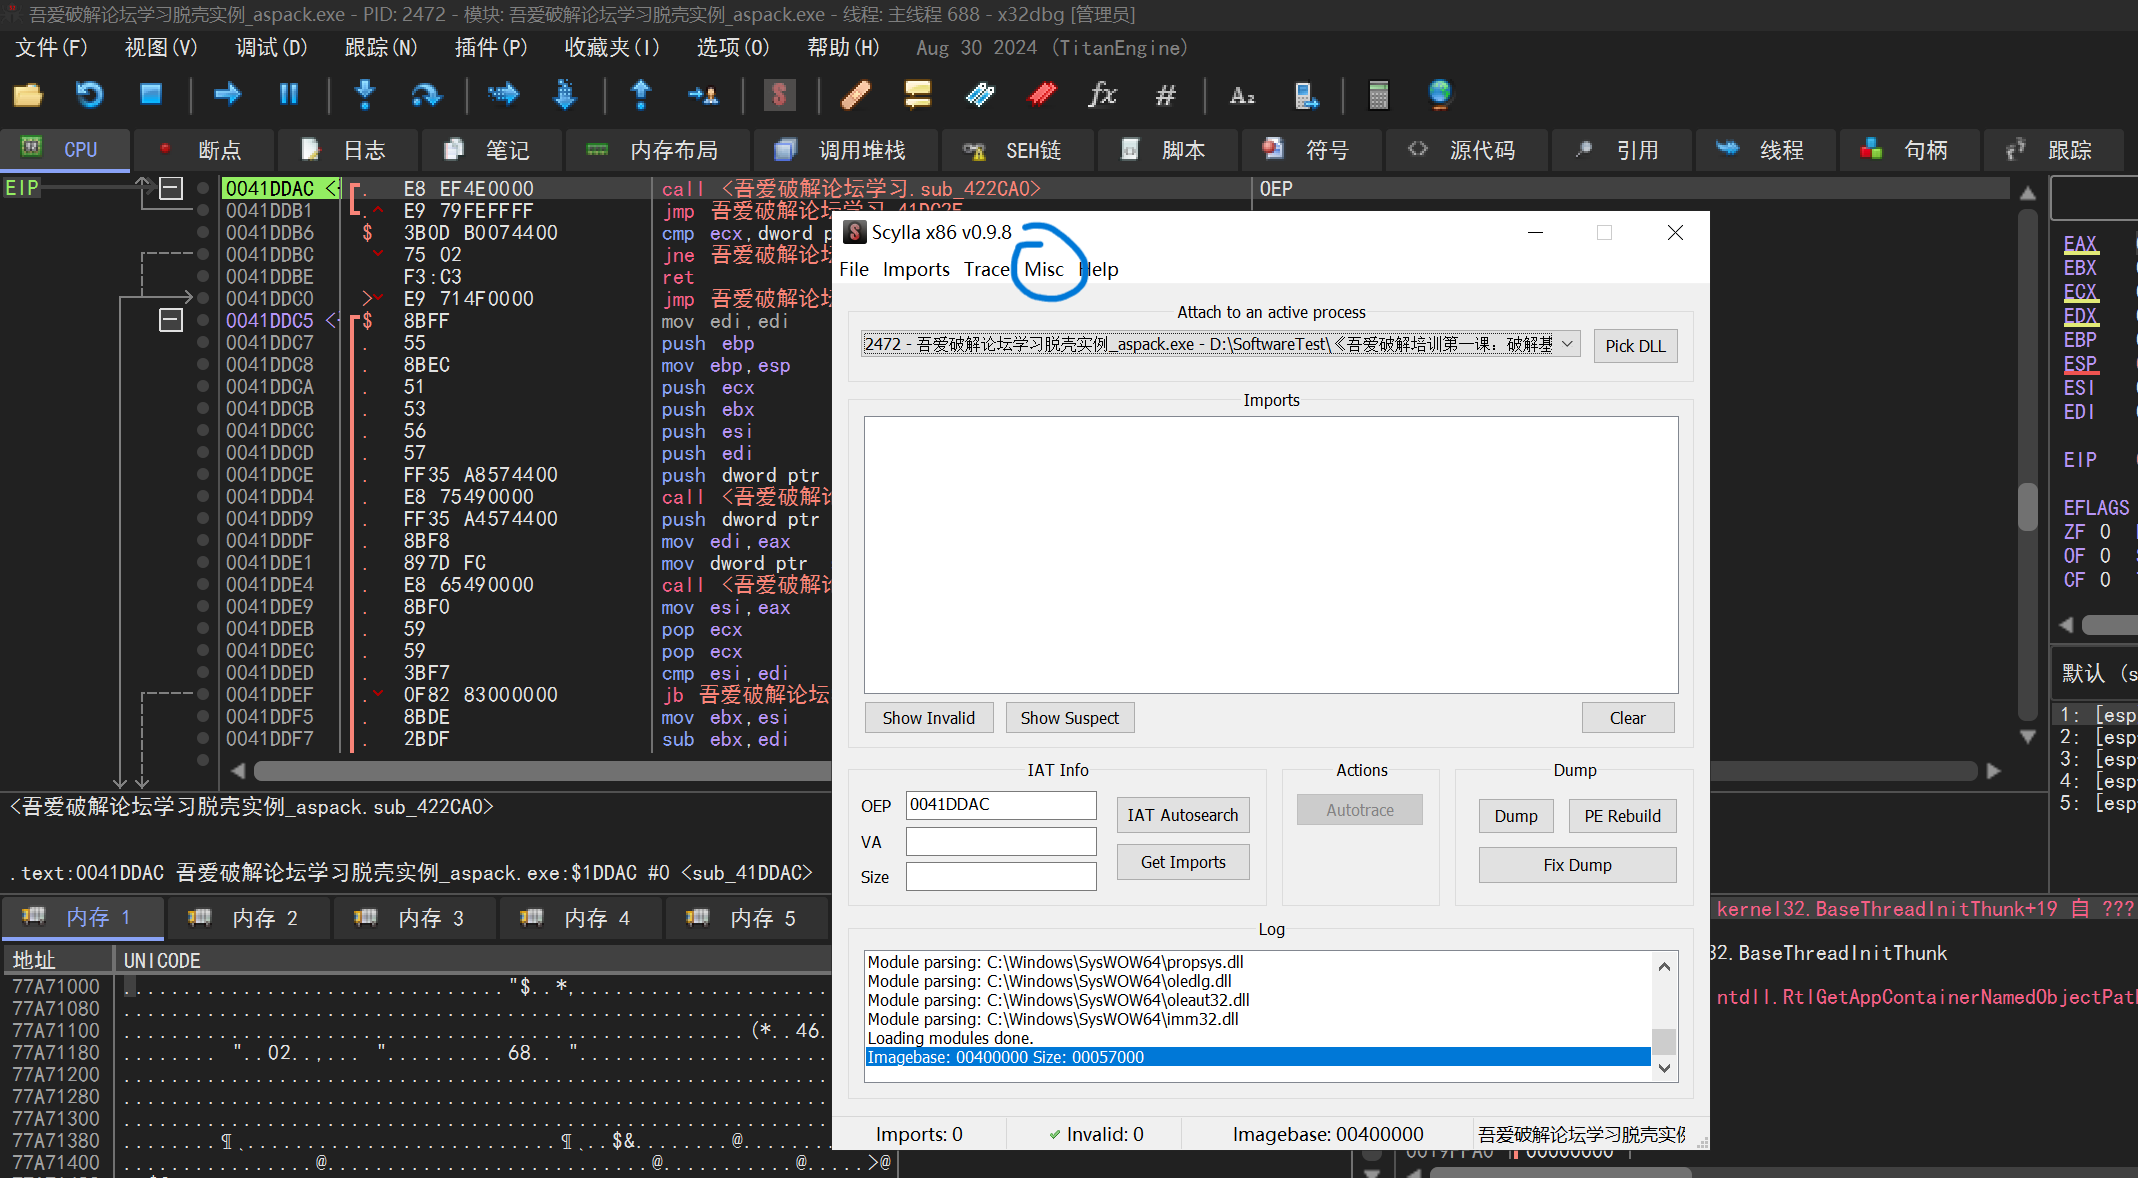The height and width of the screenshot is (1178, 2138).
Task: Click the IAT Autosearch button
Action: pos(1182,816)
